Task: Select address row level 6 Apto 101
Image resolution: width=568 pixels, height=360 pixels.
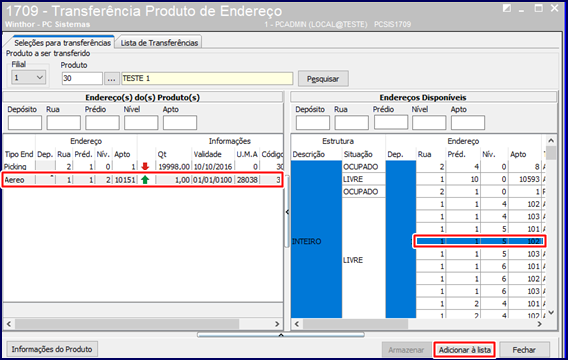Action: [480, 266]
